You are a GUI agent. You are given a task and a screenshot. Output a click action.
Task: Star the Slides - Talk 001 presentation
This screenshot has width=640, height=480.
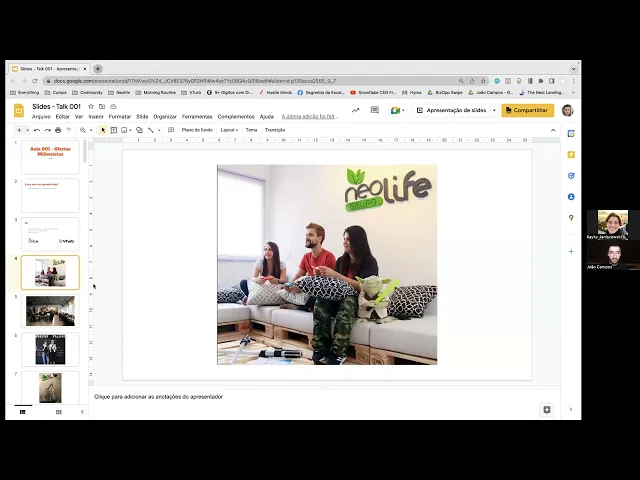pyautogui.click(x=91, y=107)
